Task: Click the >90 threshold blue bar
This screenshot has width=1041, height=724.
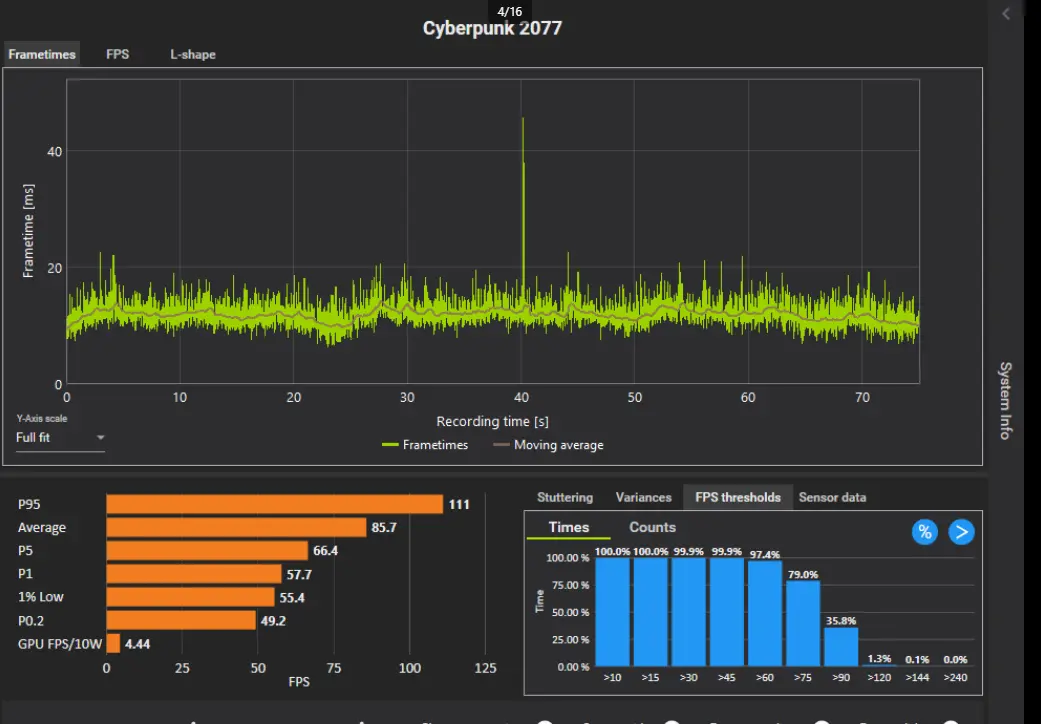Action: click(841, 647)
